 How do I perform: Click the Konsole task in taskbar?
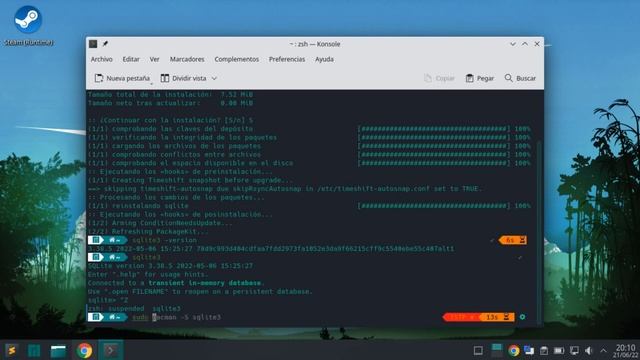(111, 350)
